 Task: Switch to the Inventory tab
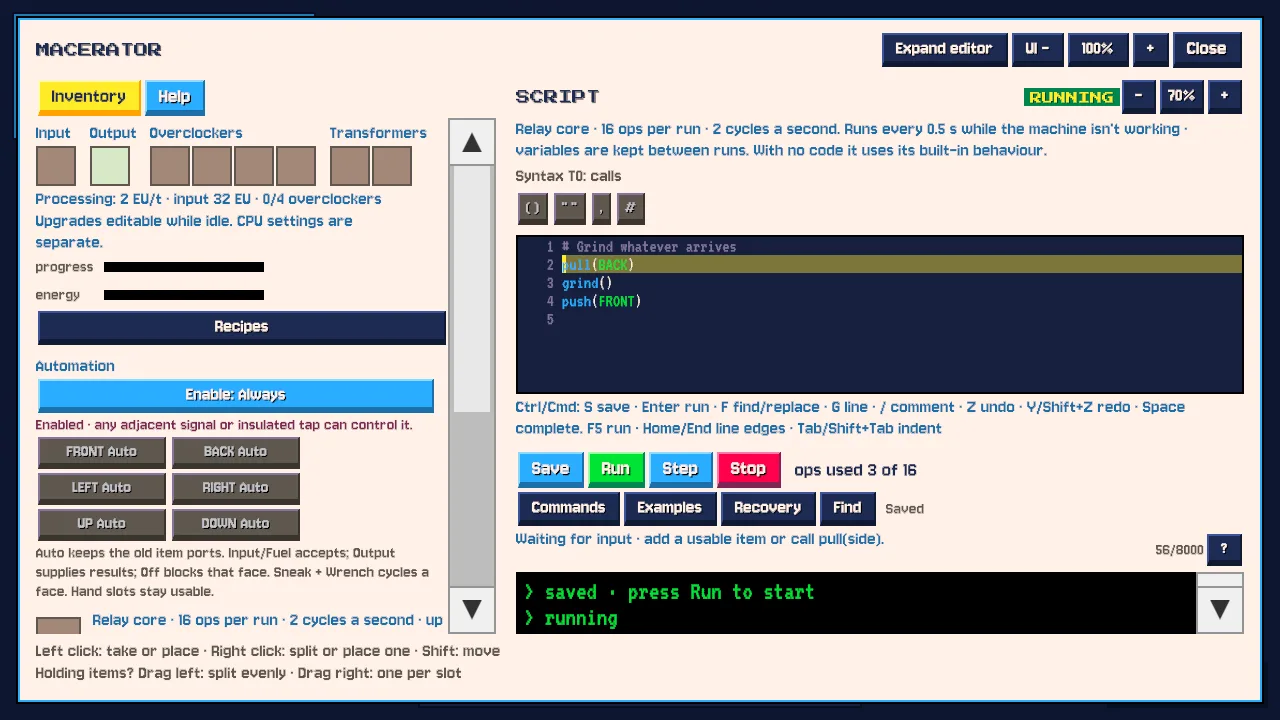tap(89, 97)
